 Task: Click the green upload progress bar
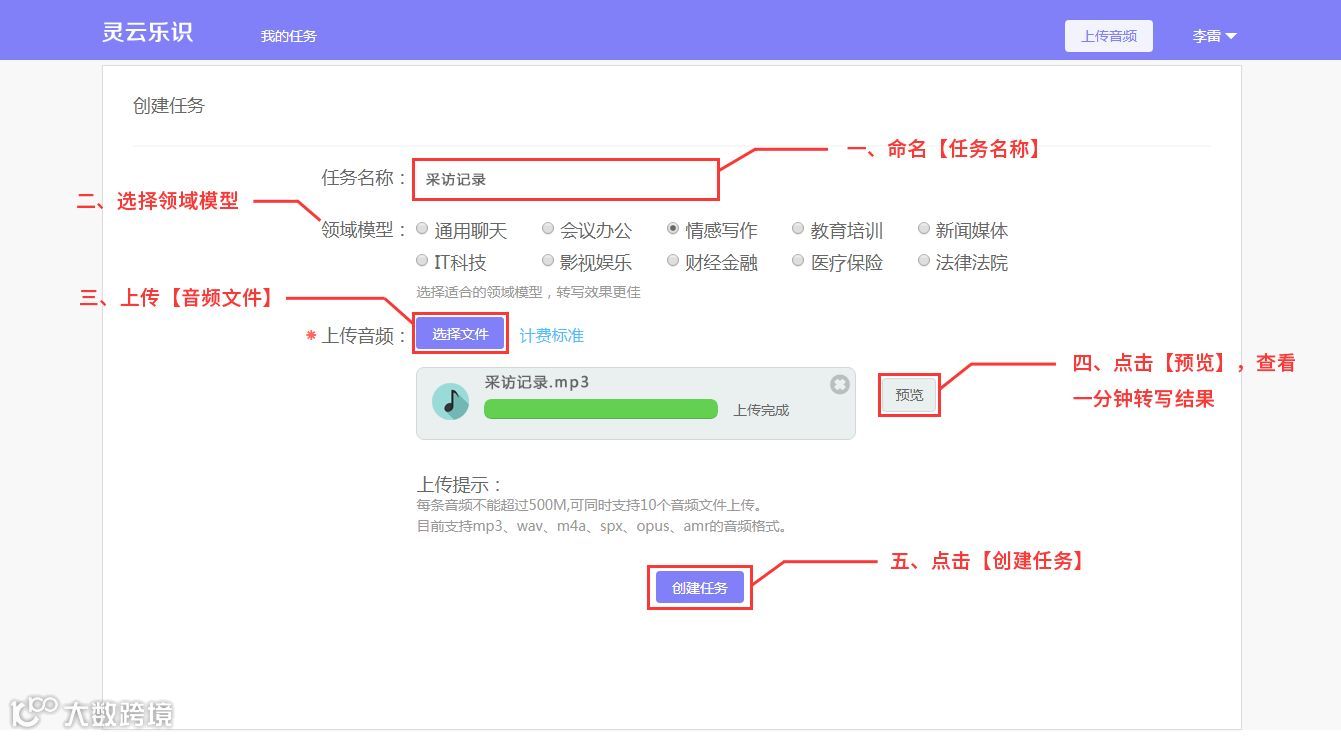tap(601, 409)
